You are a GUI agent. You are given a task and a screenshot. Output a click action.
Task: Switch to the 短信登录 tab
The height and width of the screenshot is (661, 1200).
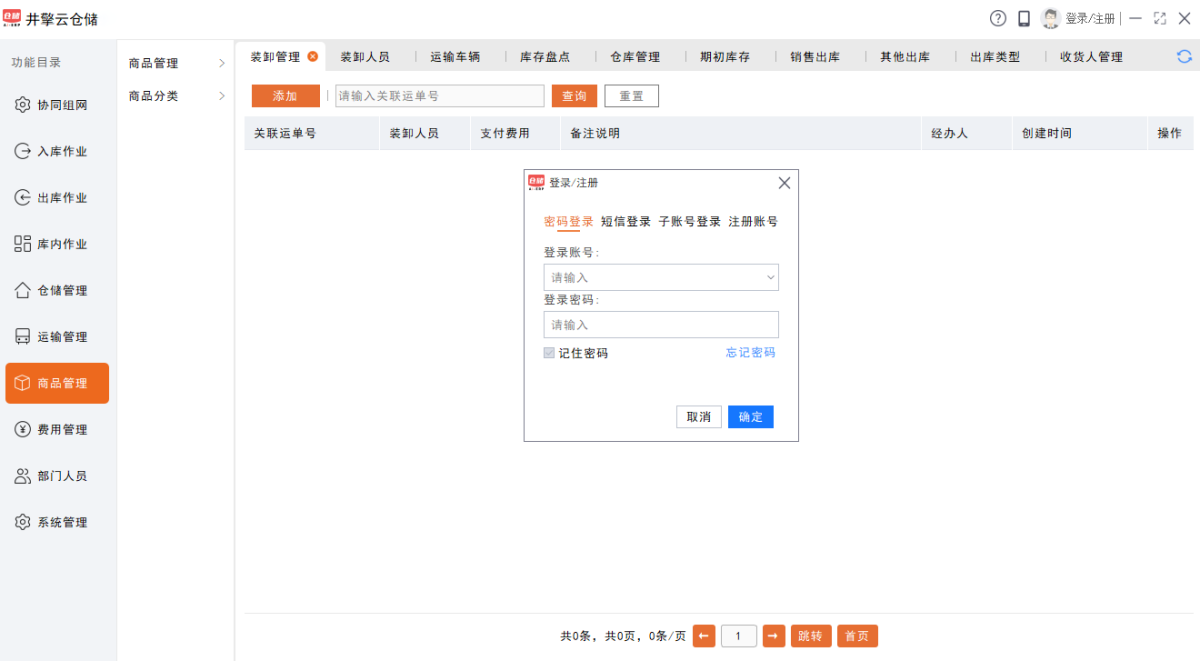[626, 222]
